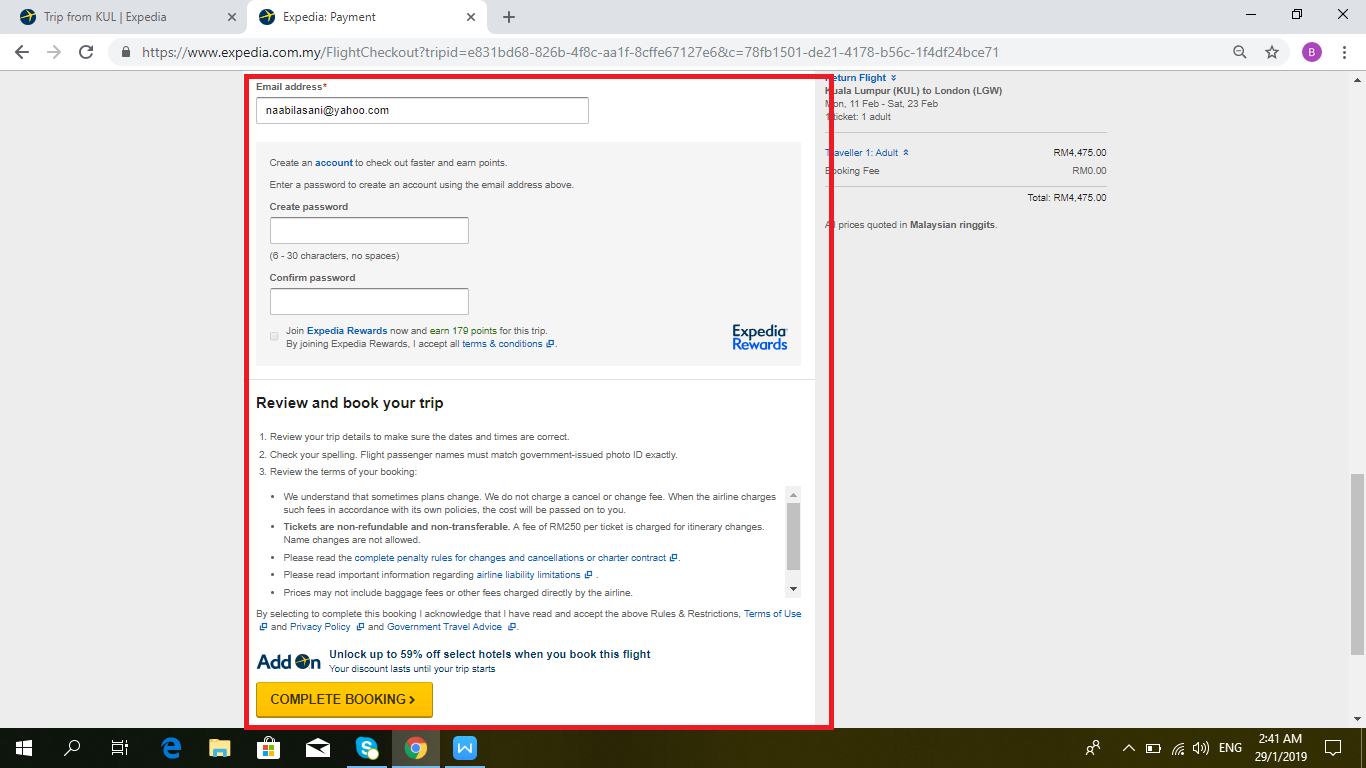Screen dimensions: 1366x768
Task: Open the zoom magnifier in address bar
Action: (1240, 52)
